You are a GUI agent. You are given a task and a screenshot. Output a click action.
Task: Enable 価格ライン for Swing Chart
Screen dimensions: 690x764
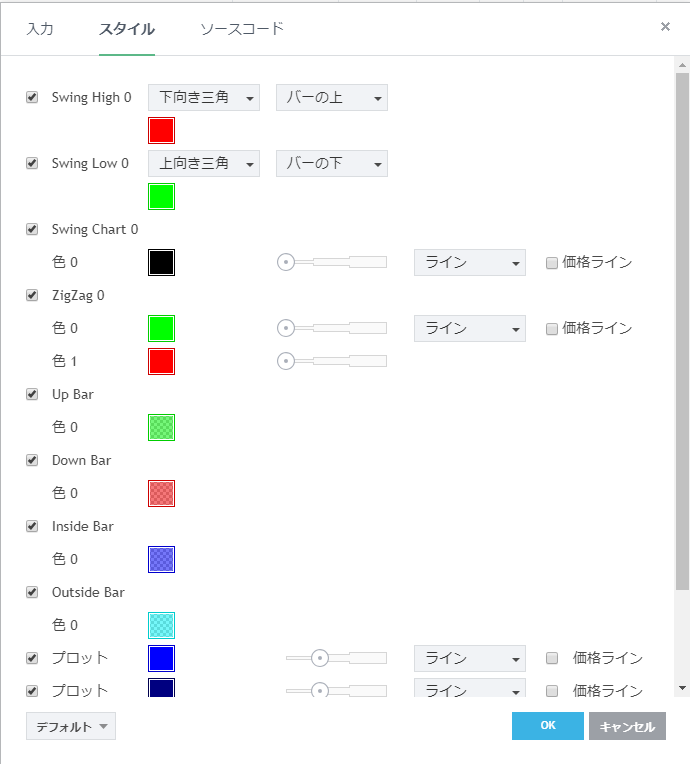point(552,263)
